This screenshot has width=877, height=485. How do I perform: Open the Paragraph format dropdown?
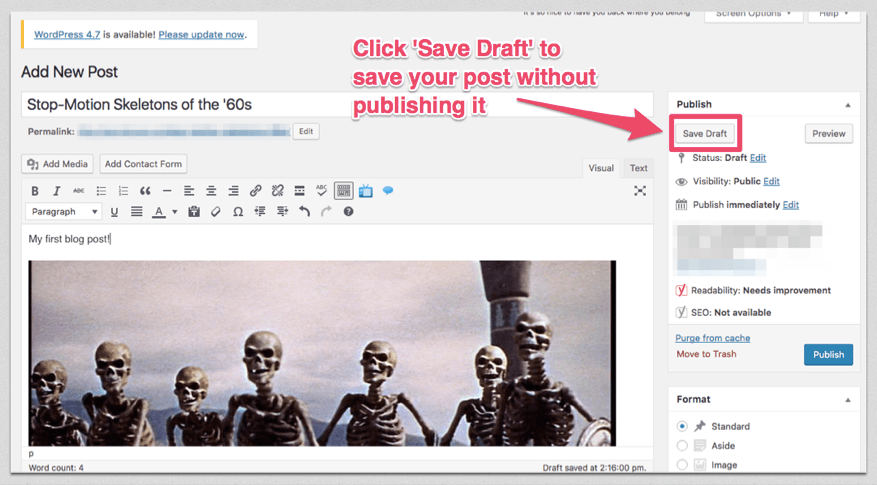tap(63, 211)
